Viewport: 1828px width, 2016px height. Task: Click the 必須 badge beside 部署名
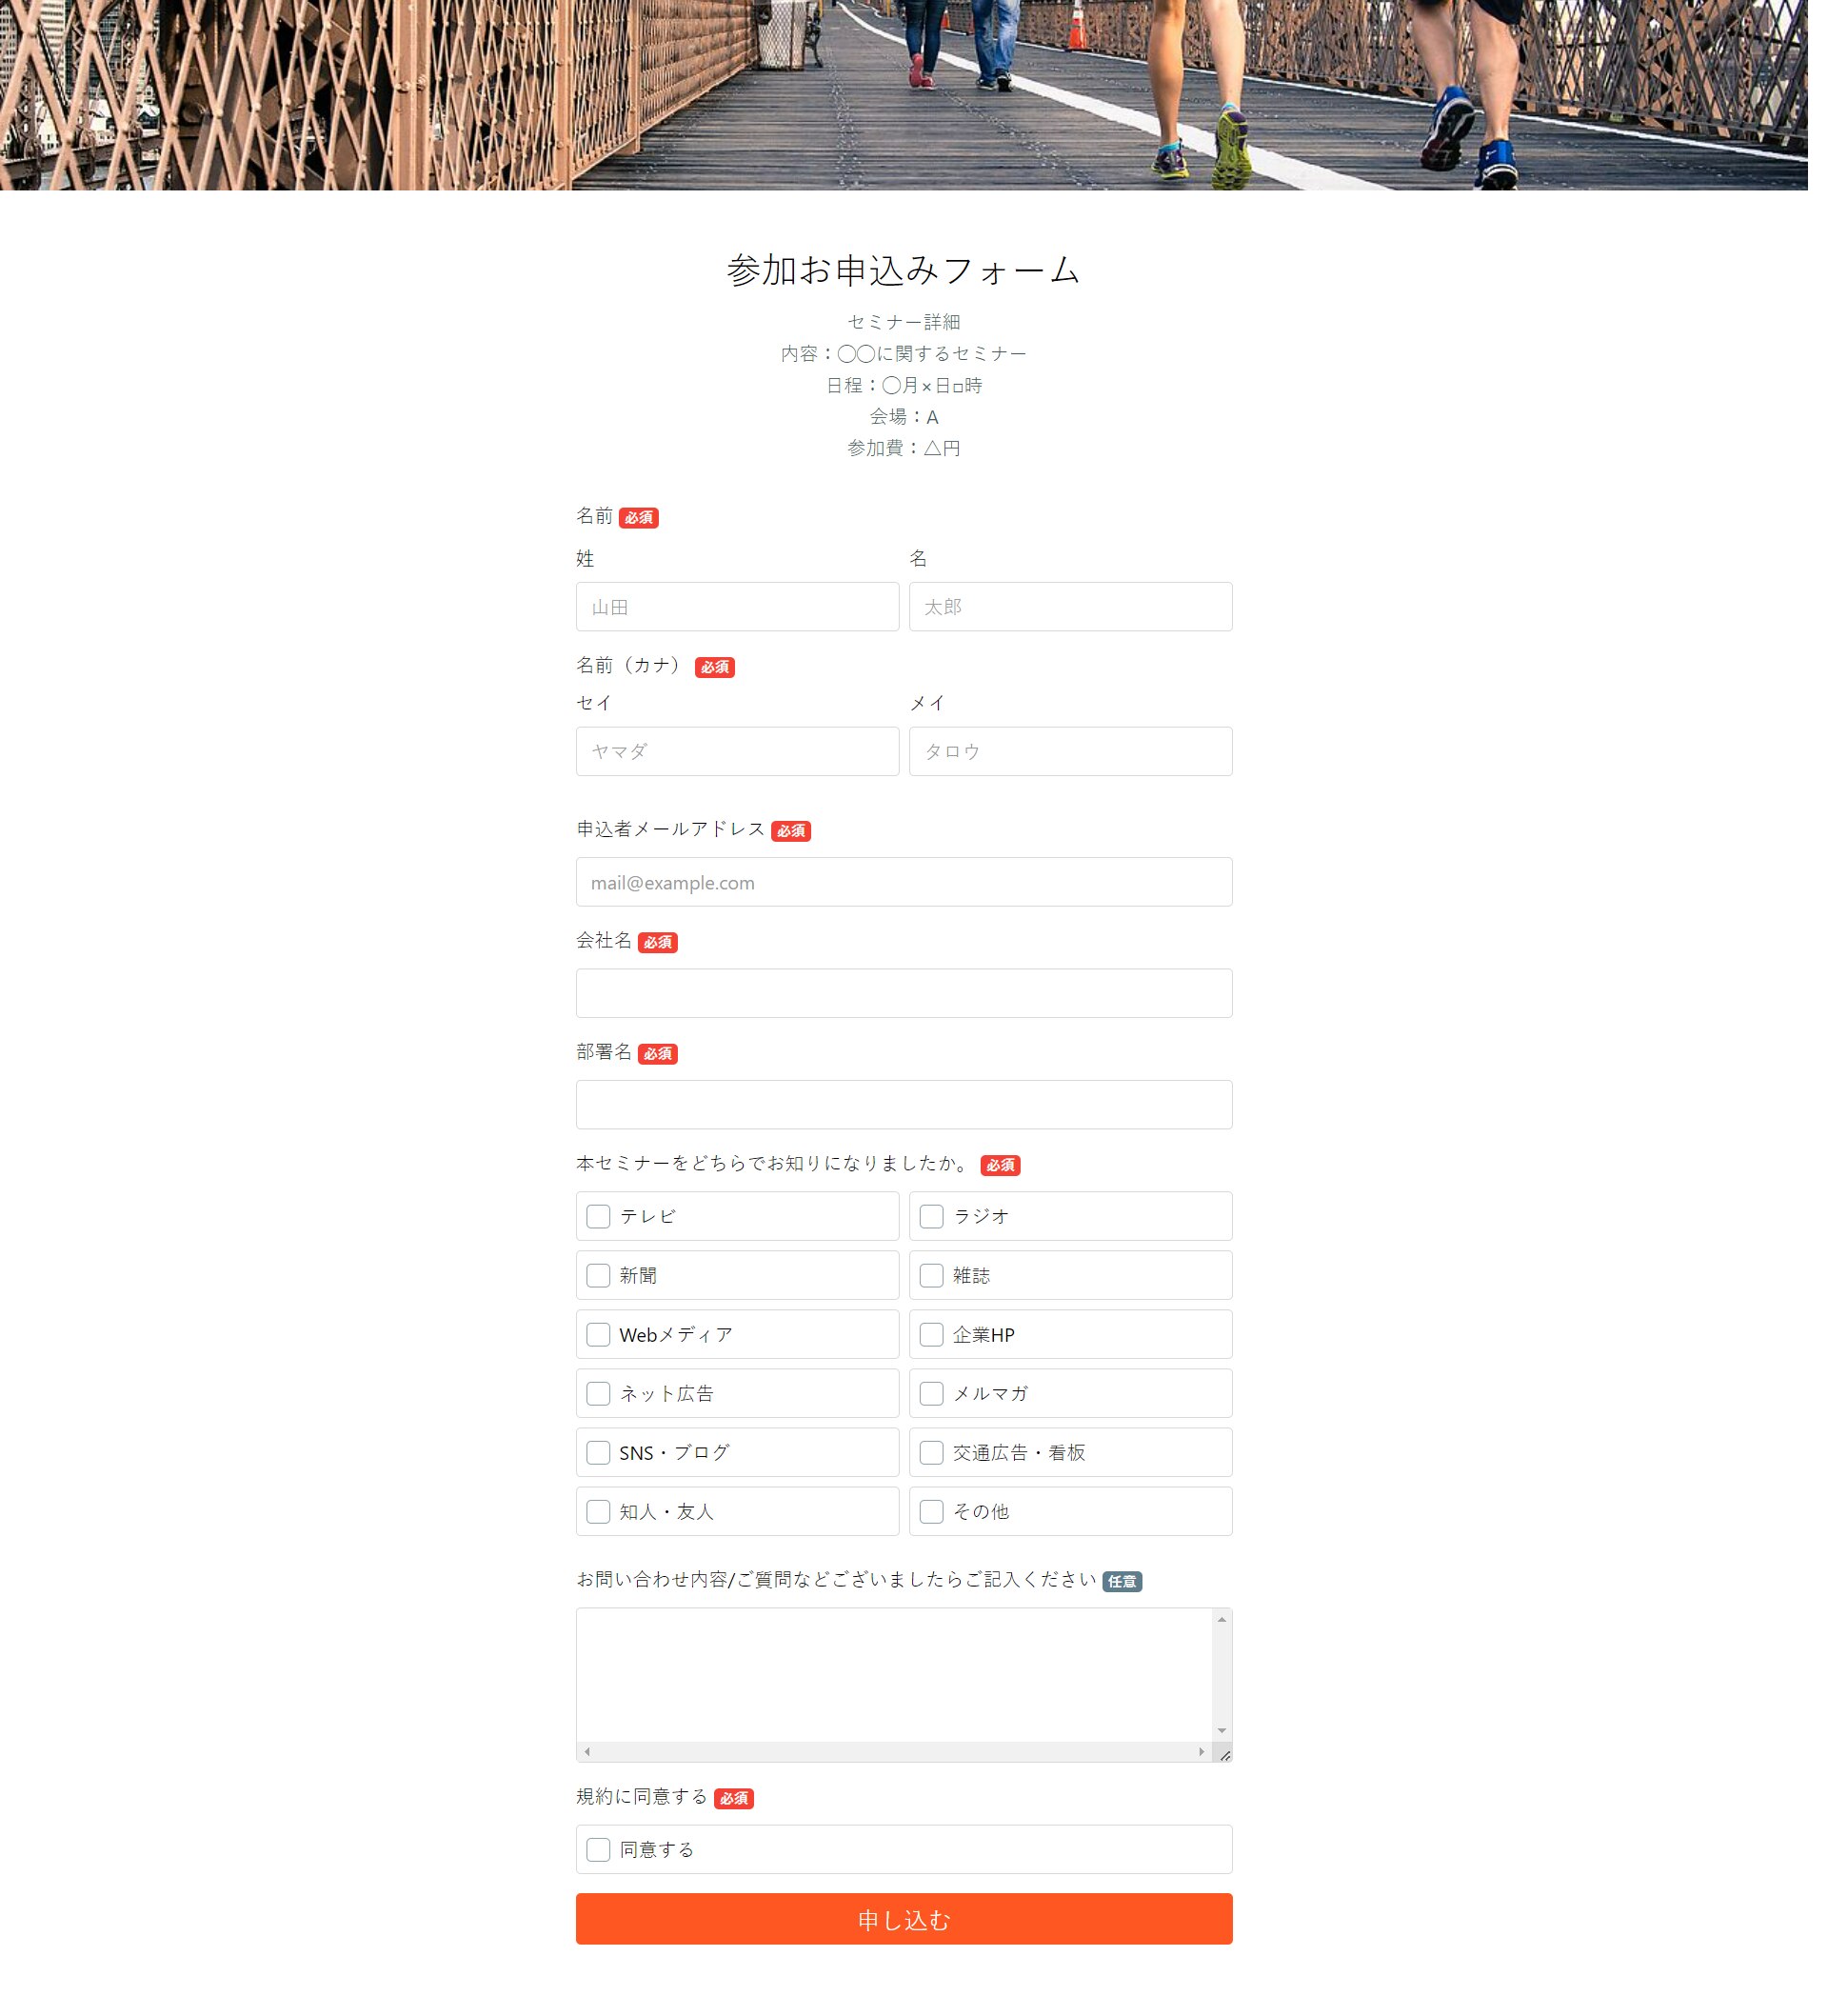(657, 1054)
